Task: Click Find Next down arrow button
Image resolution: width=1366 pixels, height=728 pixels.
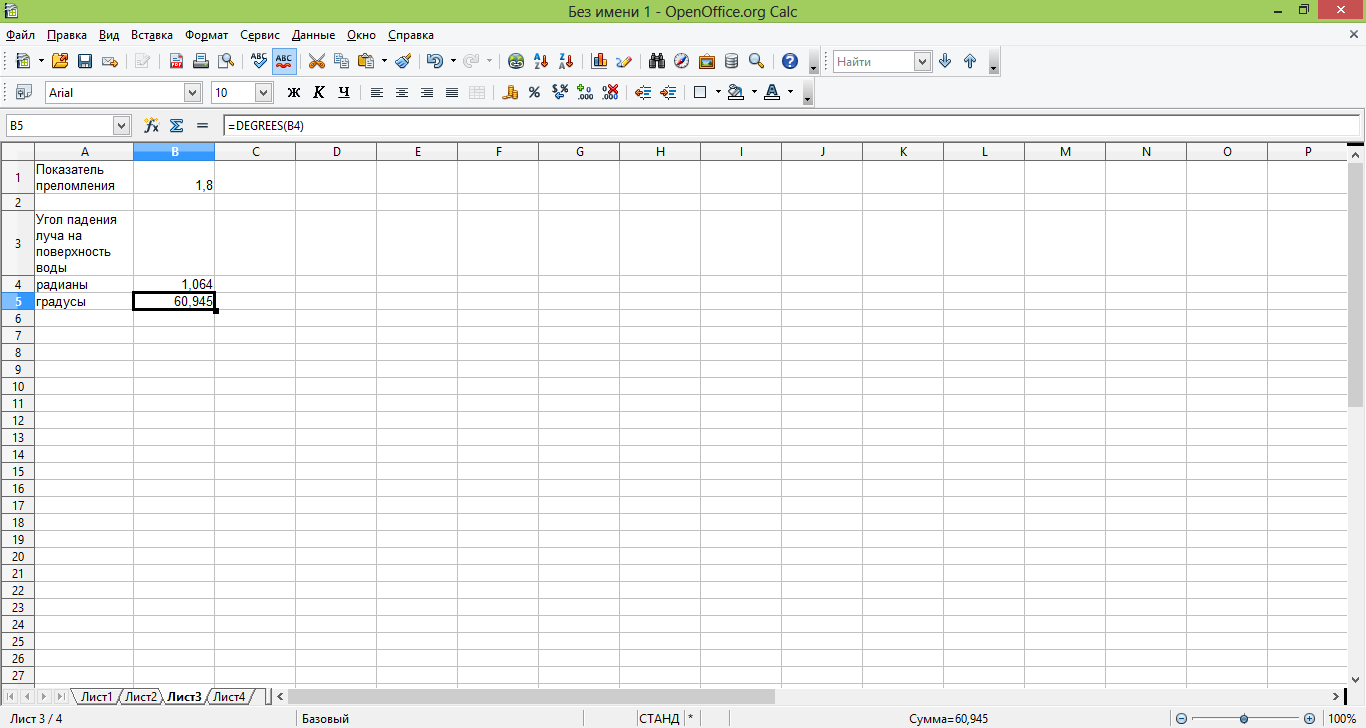Action: pyautogui.click(x=945, y=61)
